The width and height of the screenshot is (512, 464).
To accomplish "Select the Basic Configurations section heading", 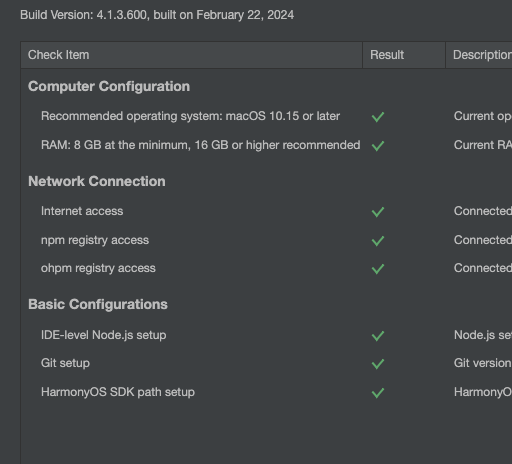I will 98,304.
